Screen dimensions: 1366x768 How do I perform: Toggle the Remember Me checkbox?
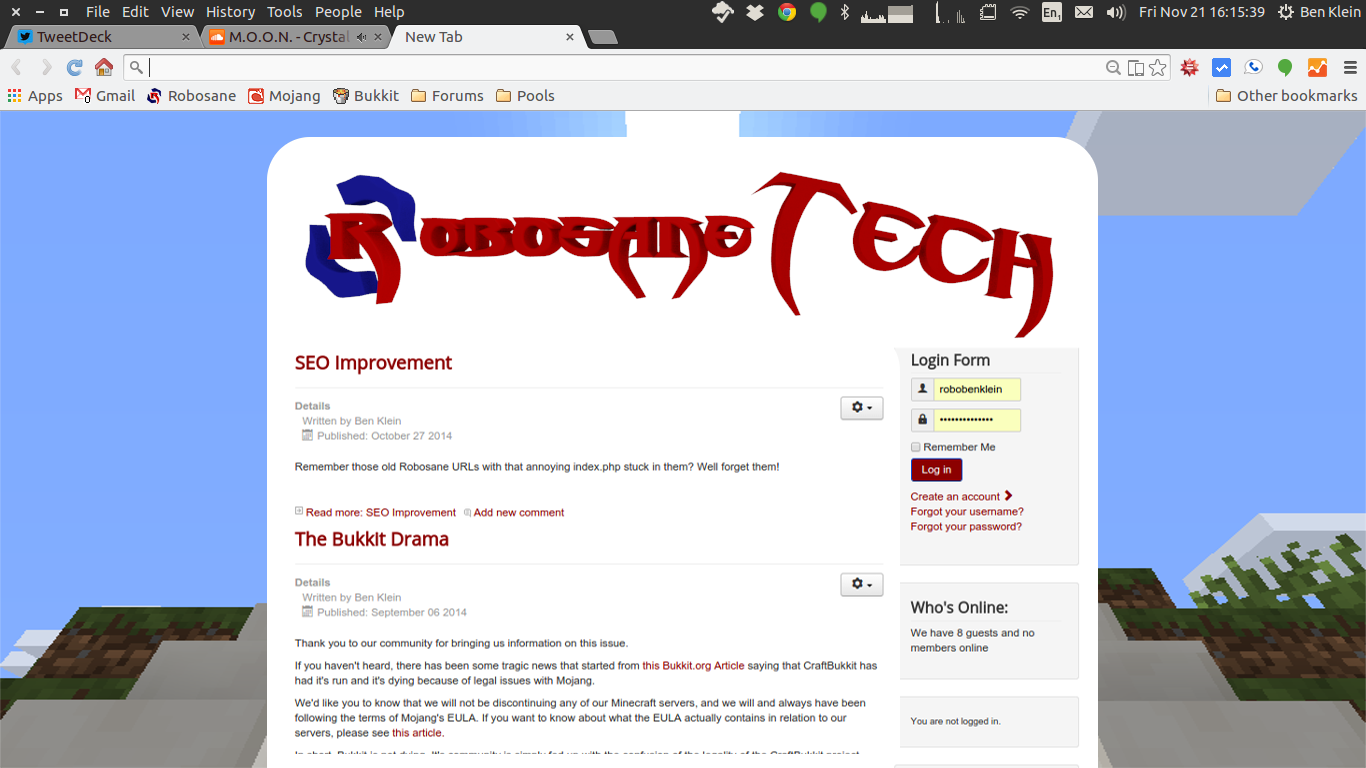(x=915, y=447)
